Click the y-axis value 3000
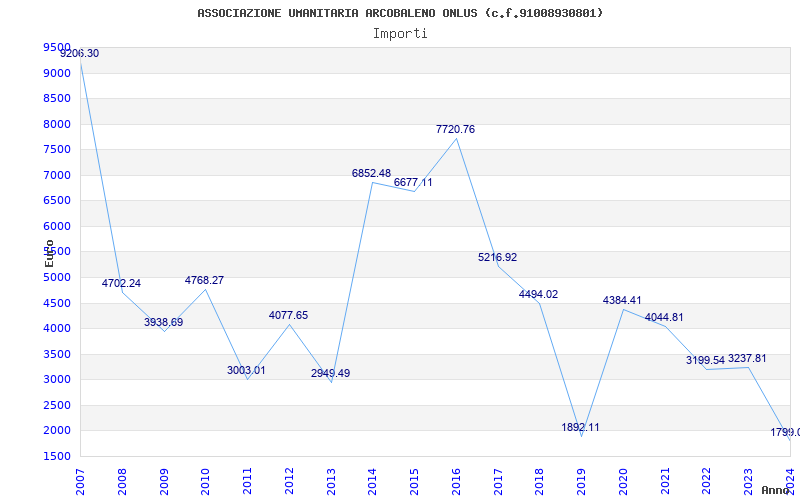 pos(57,380)
